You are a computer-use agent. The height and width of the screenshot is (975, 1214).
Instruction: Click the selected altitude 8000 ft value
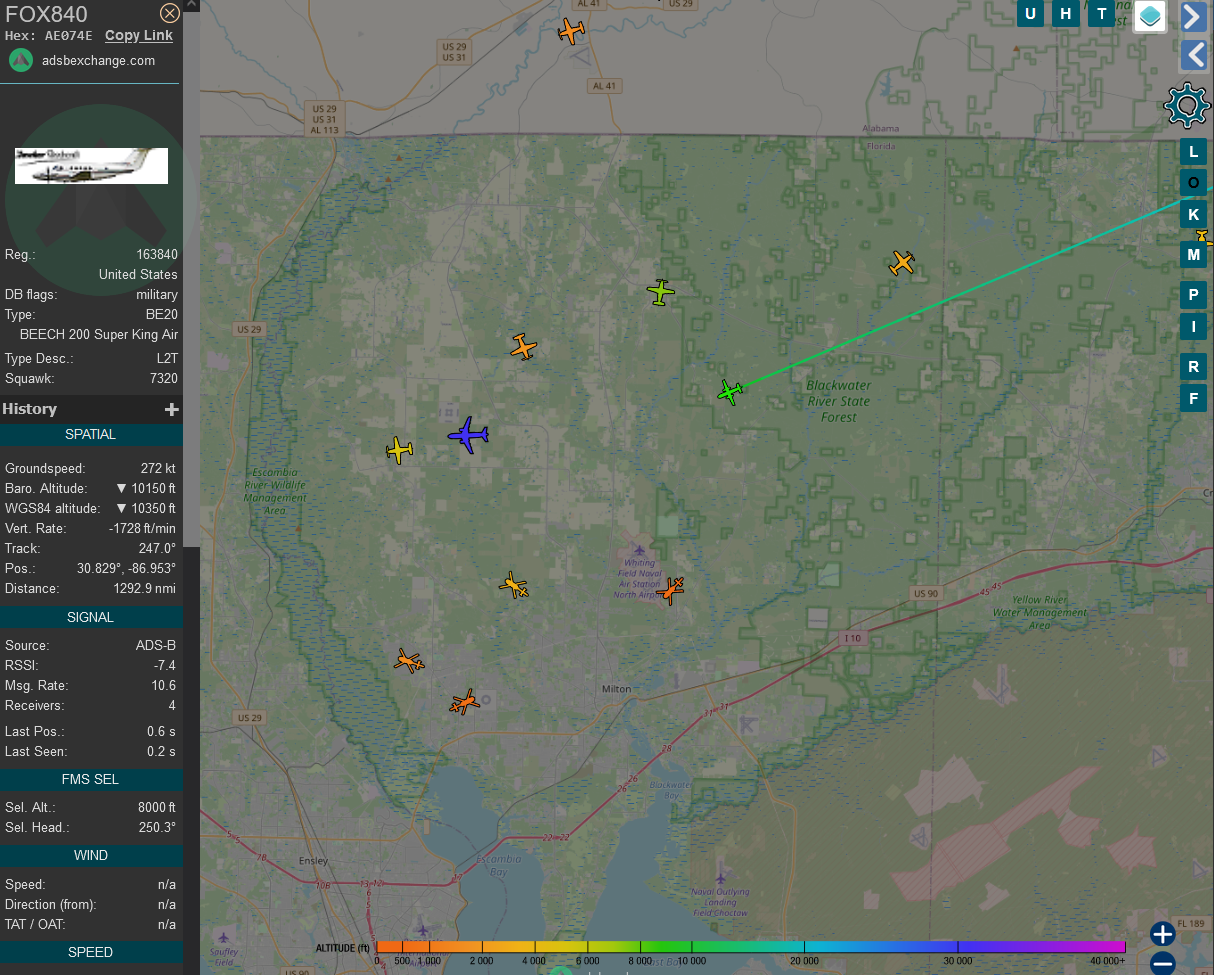coord(157,808)
